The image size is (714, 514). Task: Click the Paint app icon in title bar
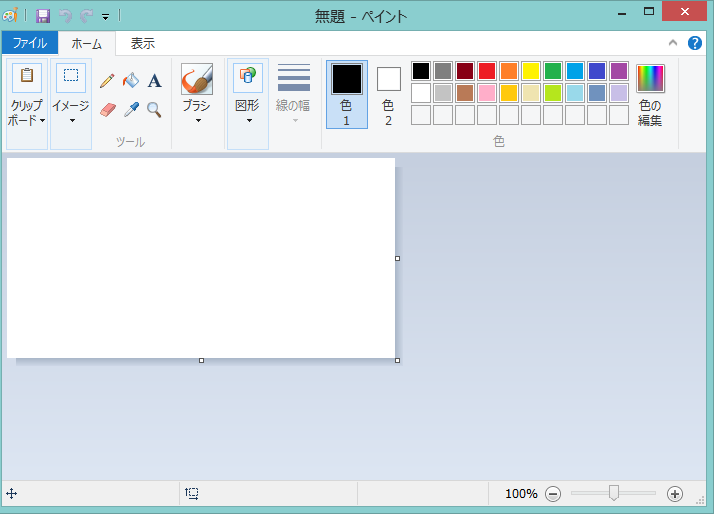coord(10,16)
